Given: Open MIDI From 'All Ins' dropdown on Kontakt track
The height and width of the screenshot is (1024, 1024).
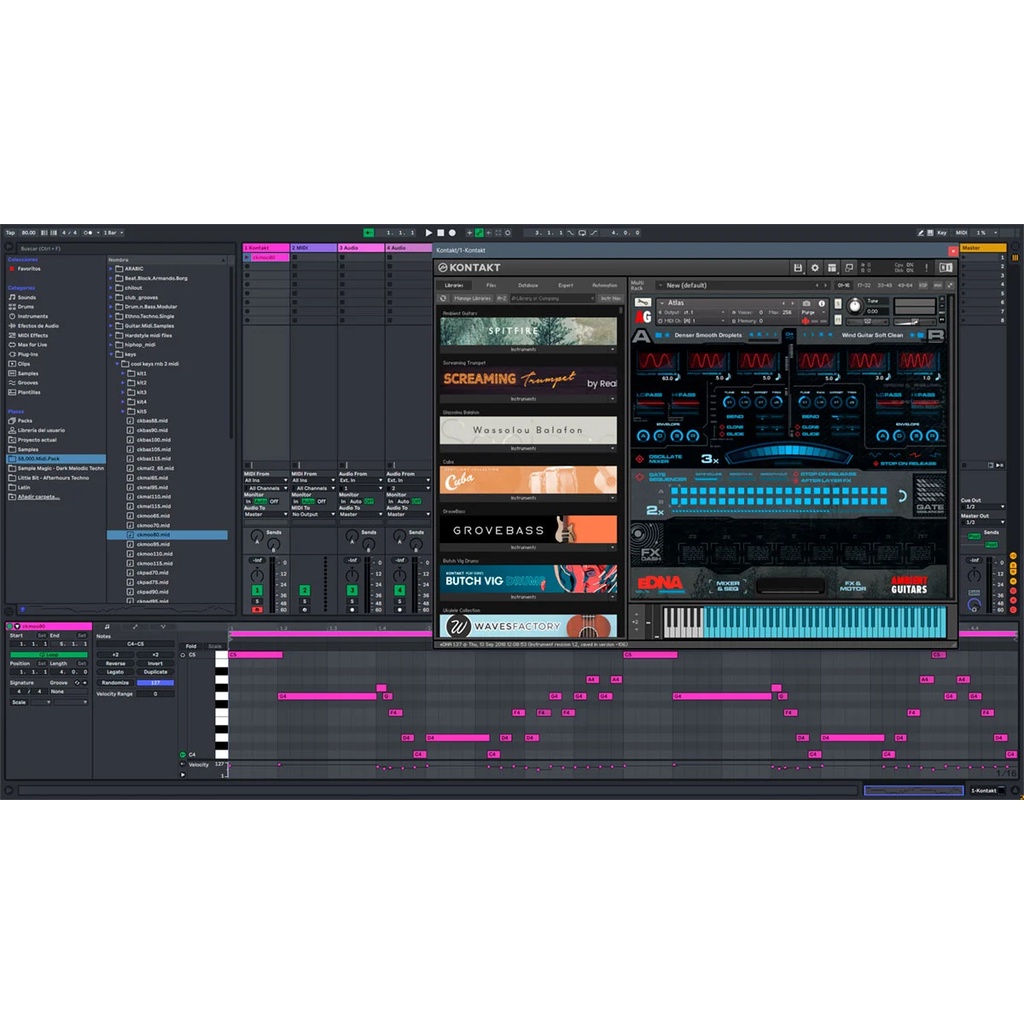Looking at the screenshot, I should click(265, 481).
